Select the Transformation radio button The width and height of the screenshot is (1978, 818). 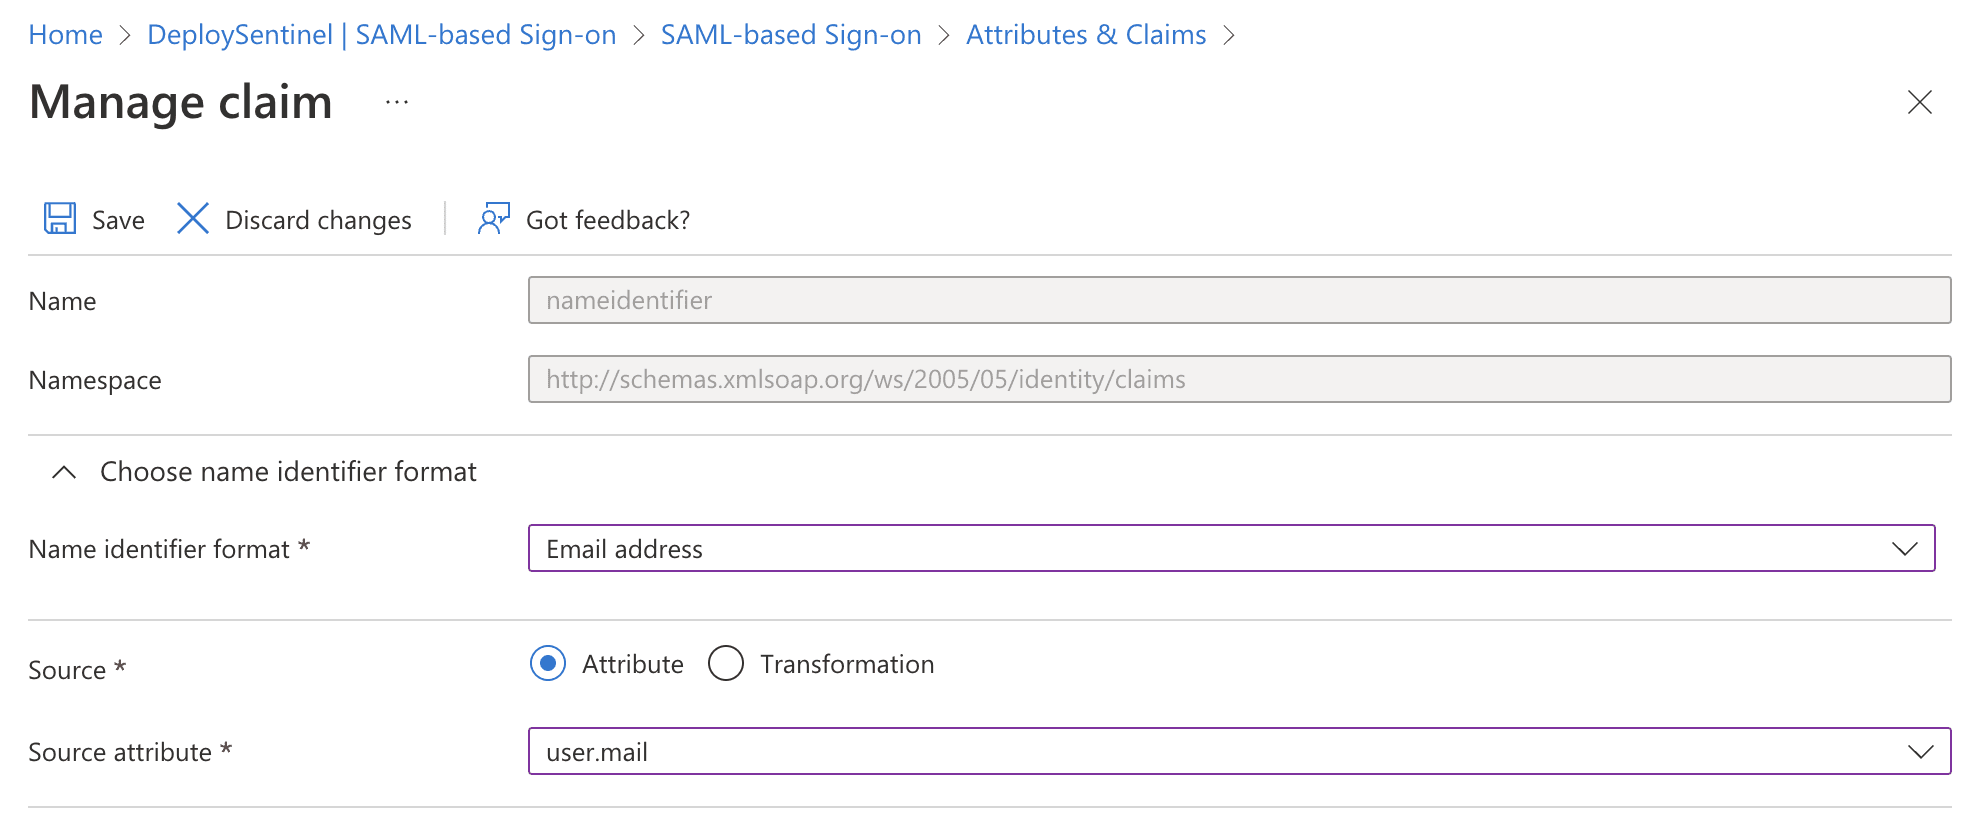coord(726,663)
